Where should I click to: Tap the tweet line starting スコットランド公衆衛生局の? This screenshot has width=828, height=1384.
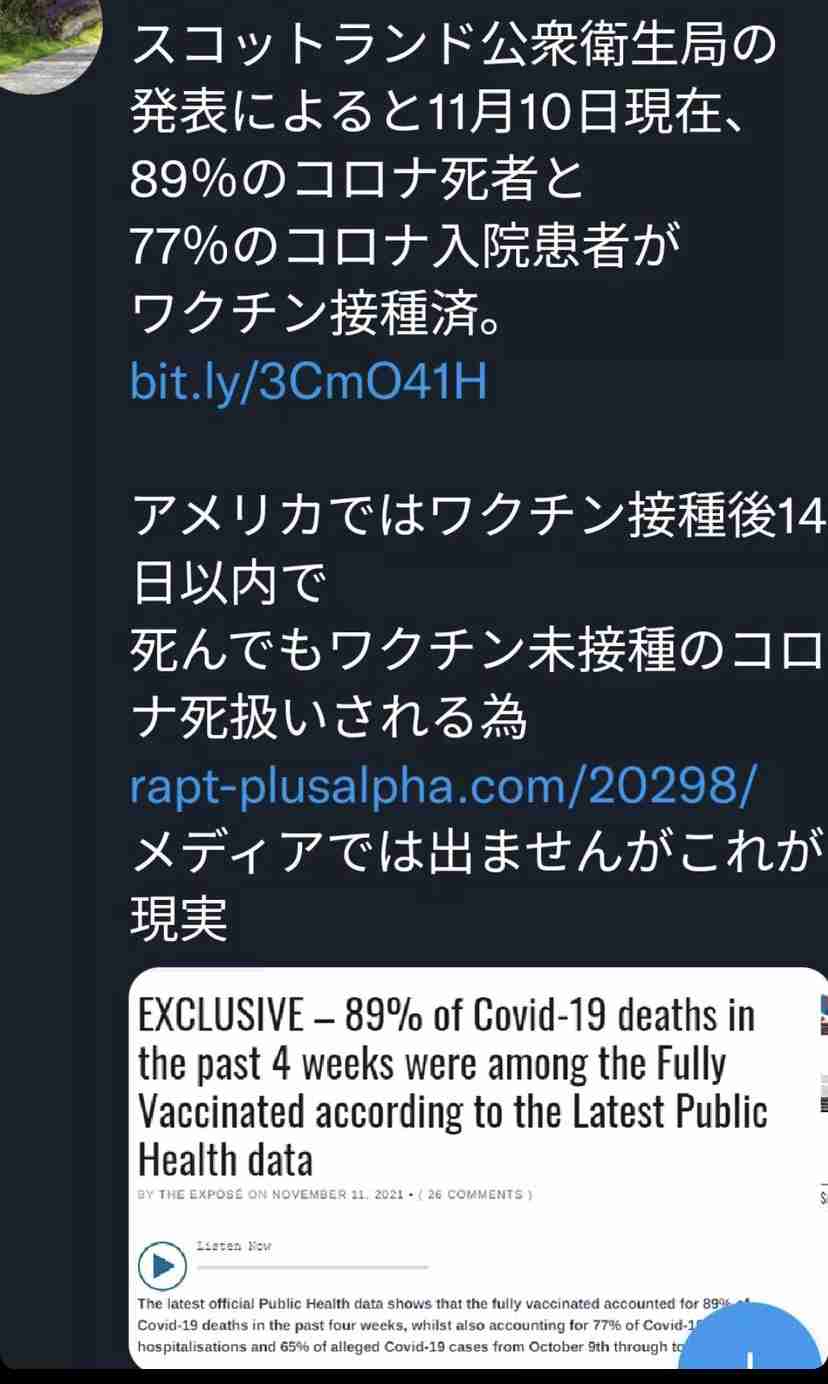(455, 44)
